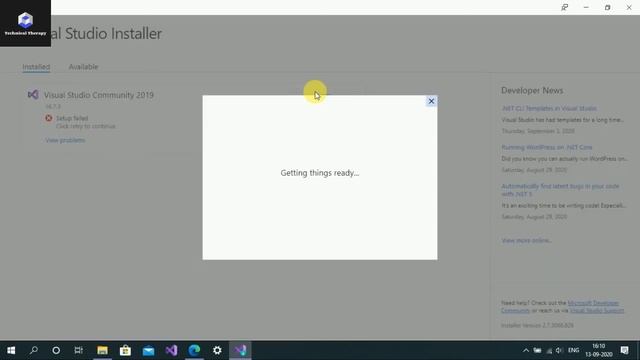
Task: Click Thursday, September article date
Action: [538, 131]
